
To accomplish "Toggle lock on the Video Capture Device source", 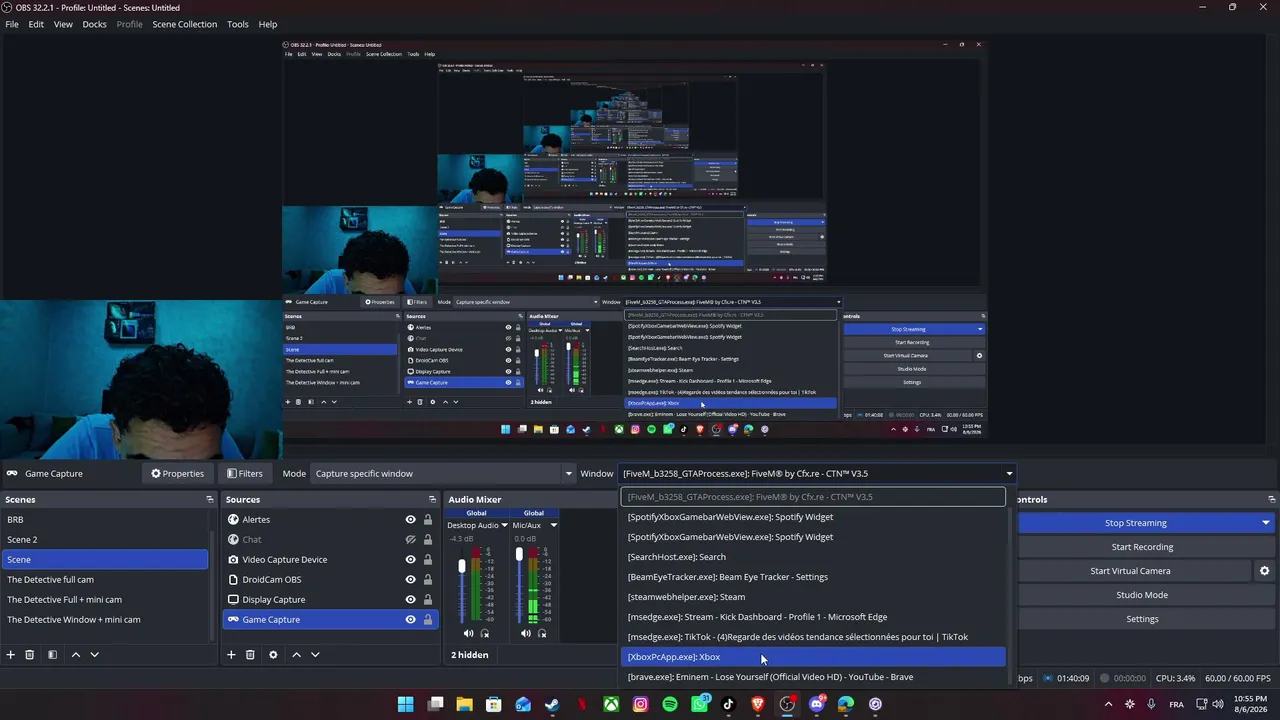I will pos(428,560).
